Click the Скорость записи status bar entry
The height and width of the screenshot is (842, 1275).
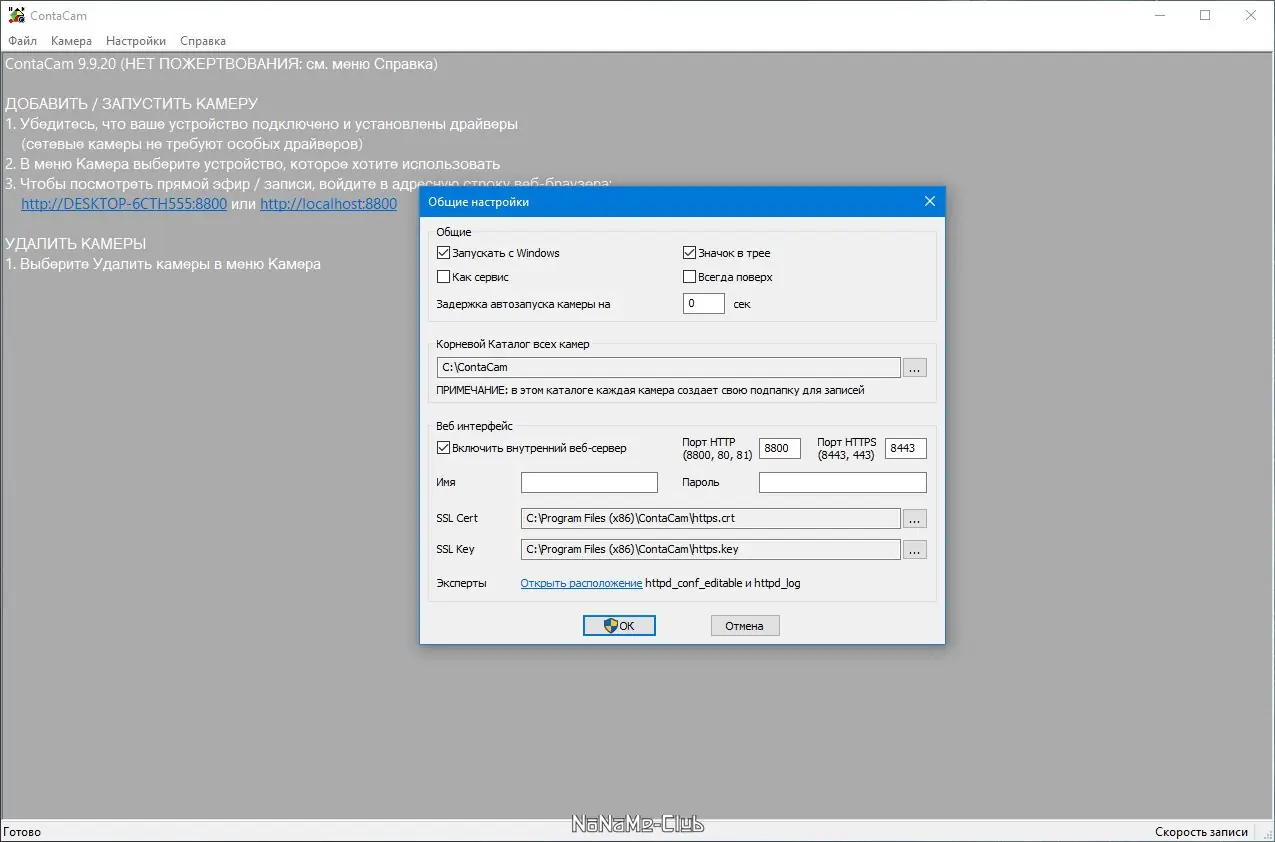[1201, 832]
